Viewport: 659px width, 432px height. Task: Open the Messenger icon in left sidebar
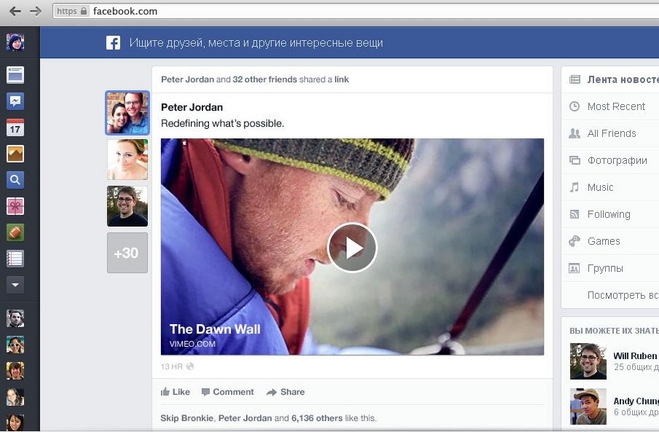point(15,101)
